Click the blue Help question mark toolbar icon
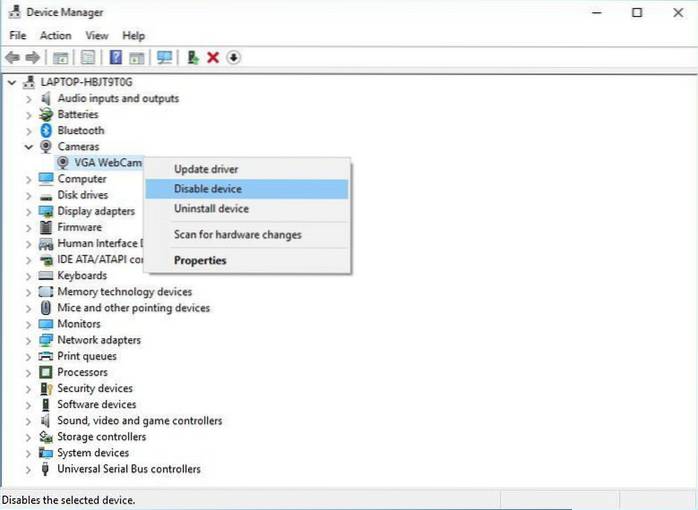Screen dimensions: 698x510 (115, 58)
